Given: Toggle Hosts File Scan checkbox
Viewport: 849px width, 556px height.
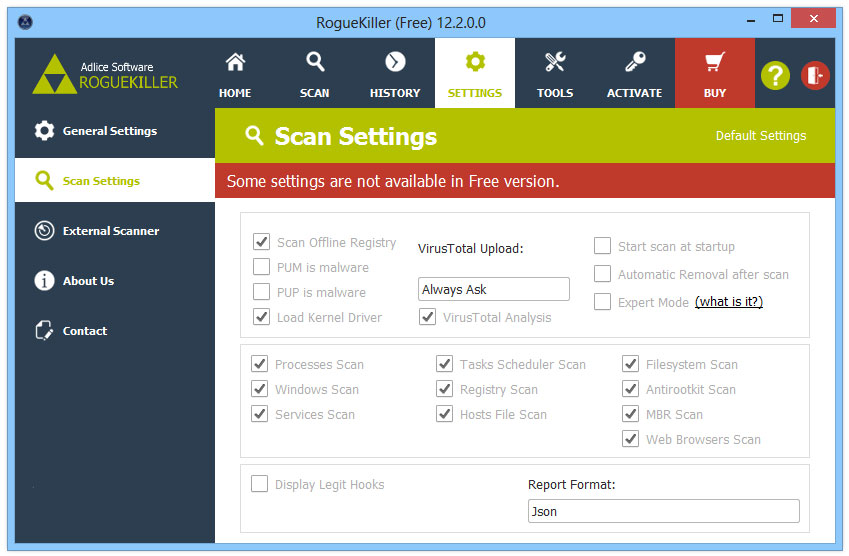Looking at the screenshot, I should [445, 414].
